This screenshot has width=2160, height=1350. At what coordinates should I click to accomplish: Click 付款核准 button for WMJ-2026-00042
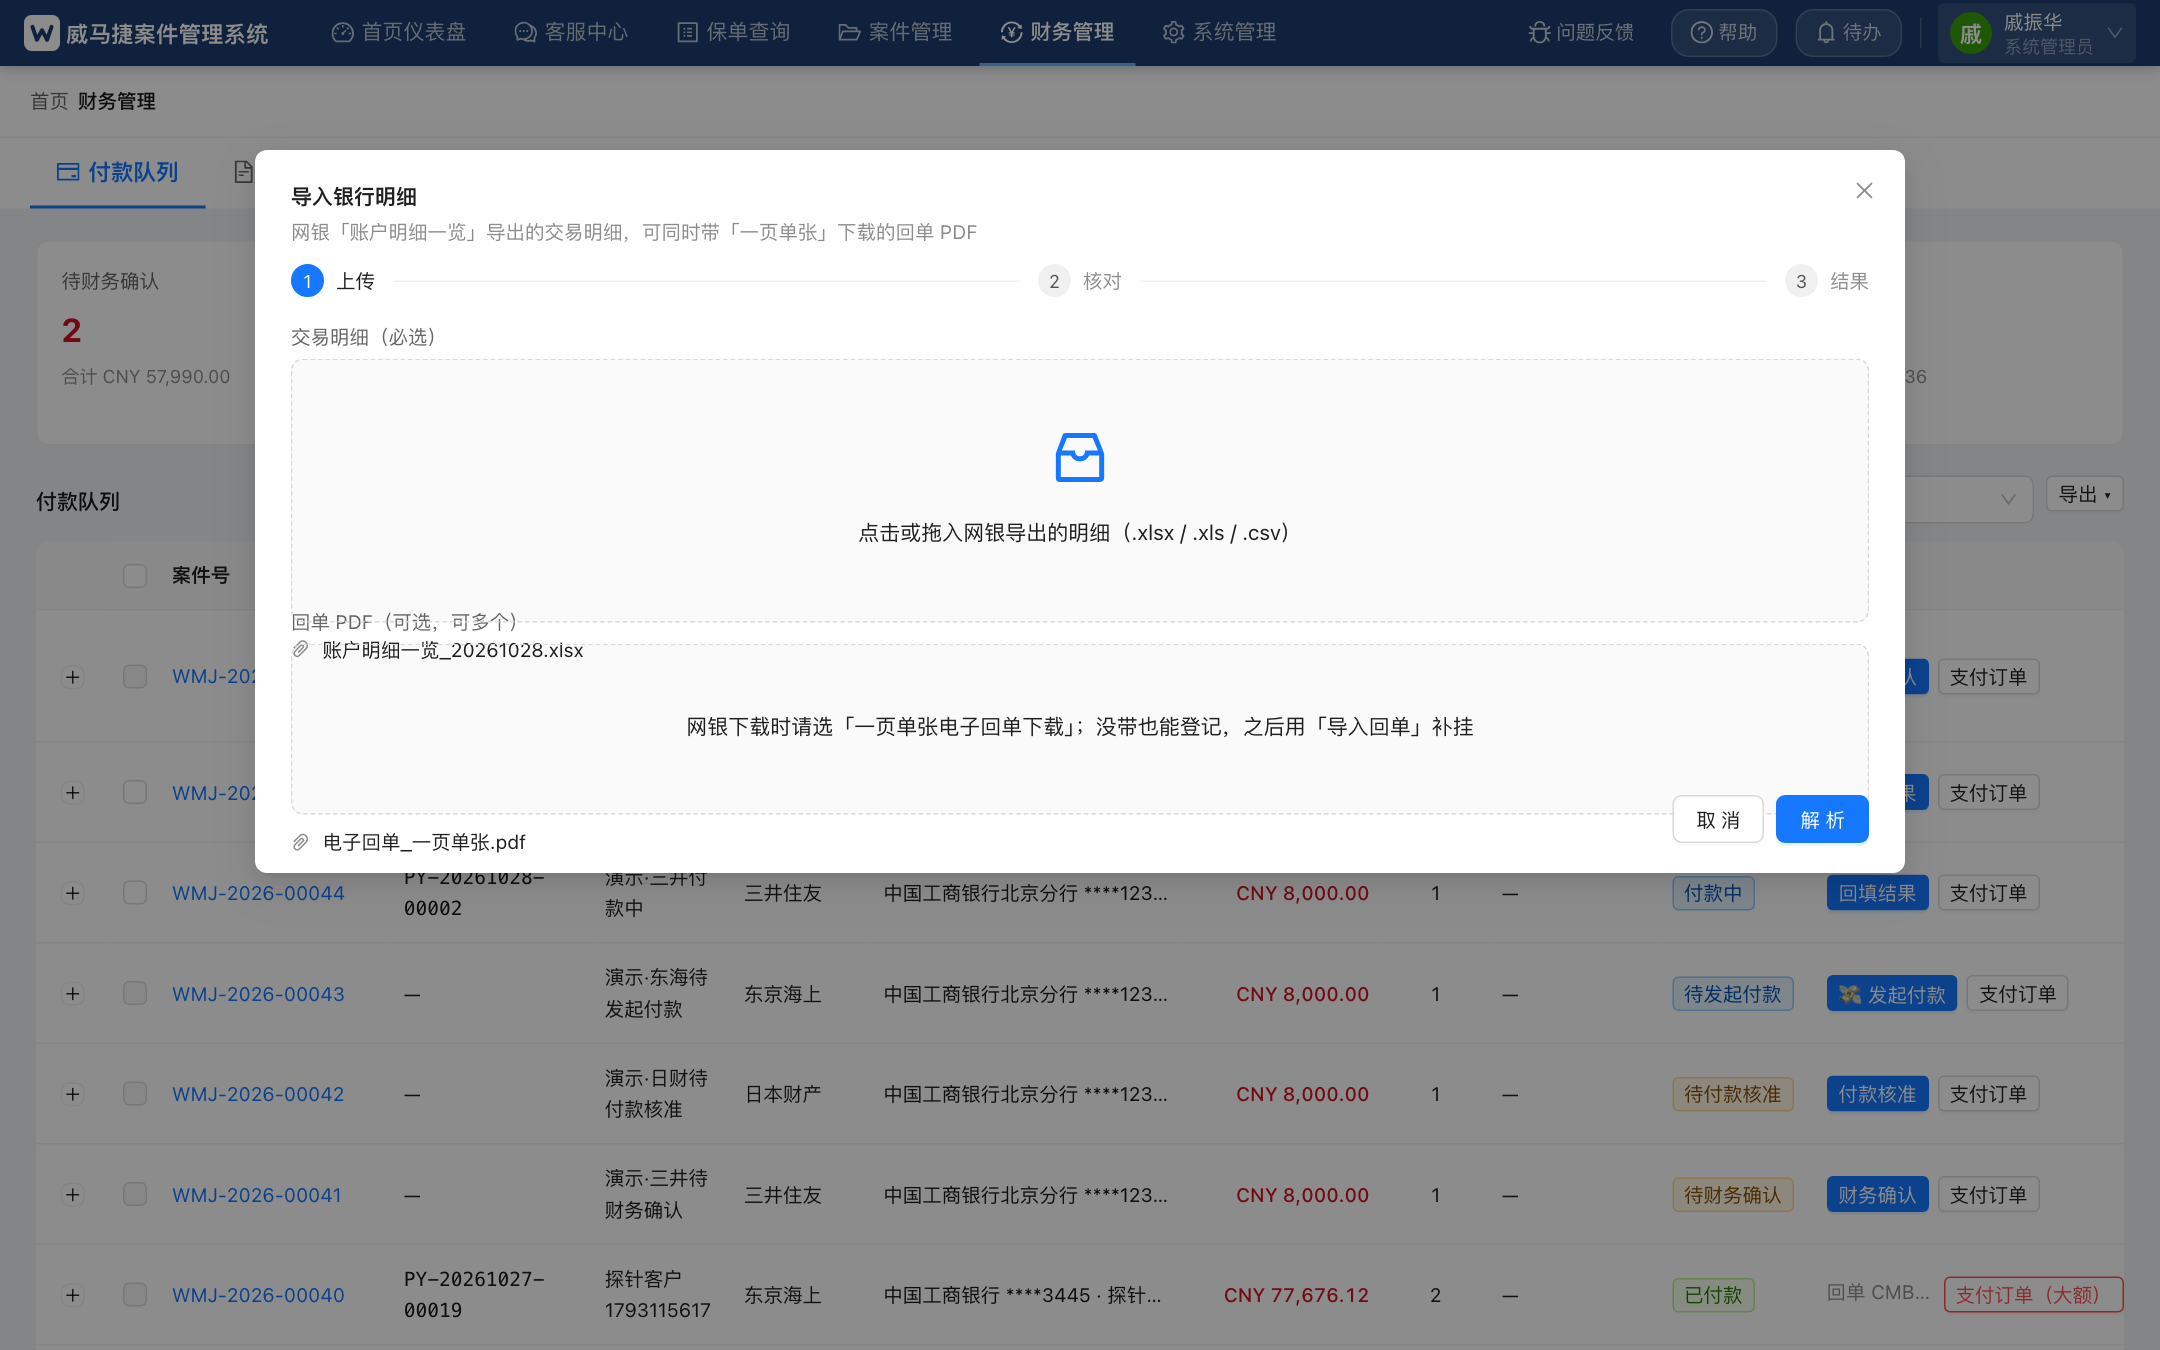point(1877,1094)
